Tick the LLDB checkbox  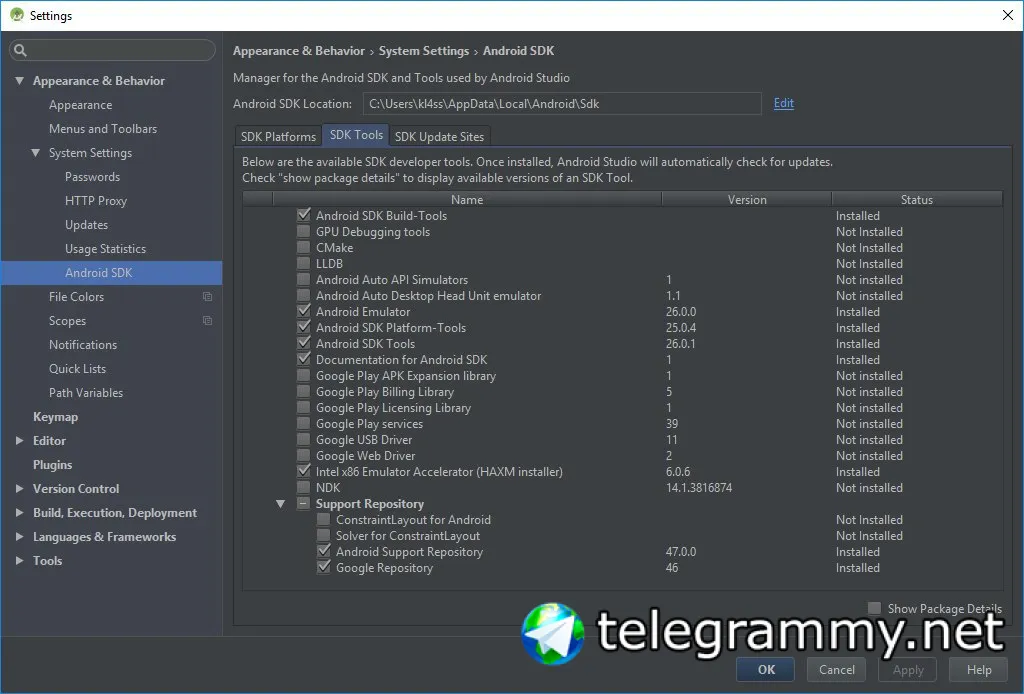coord(304,263)
